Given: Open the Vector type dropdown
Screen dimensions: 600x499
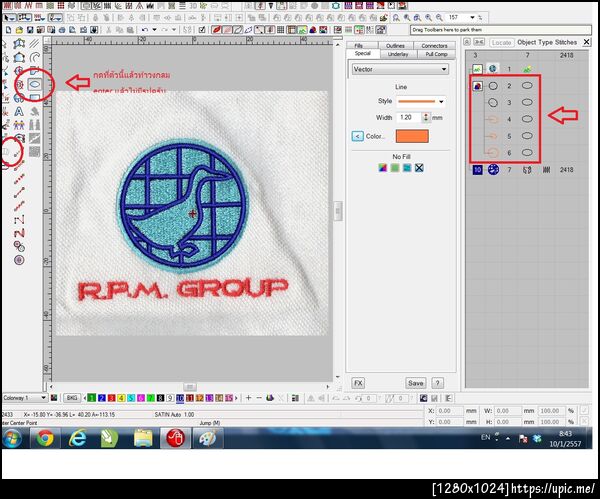Looking at the screenshot, I should [399, 69].
